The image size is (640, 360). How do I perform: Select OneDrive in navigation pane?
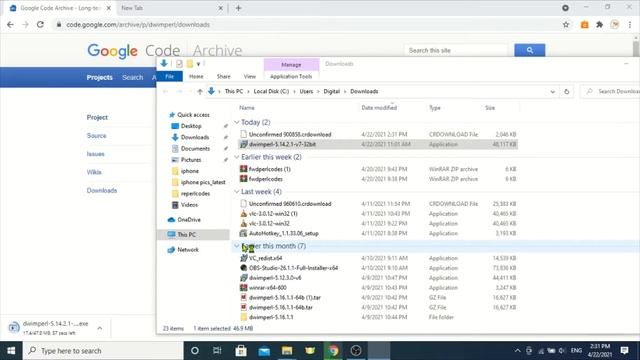coord(189,220)
